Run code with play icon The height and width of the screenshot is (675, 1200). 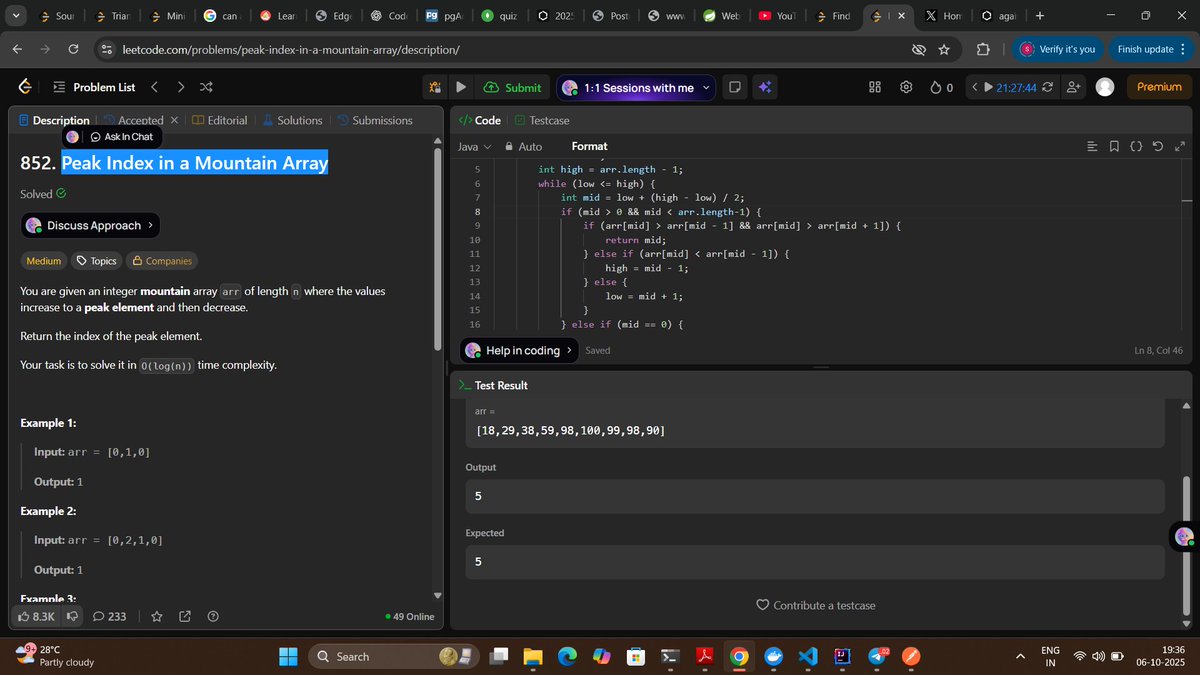(461, 88)
